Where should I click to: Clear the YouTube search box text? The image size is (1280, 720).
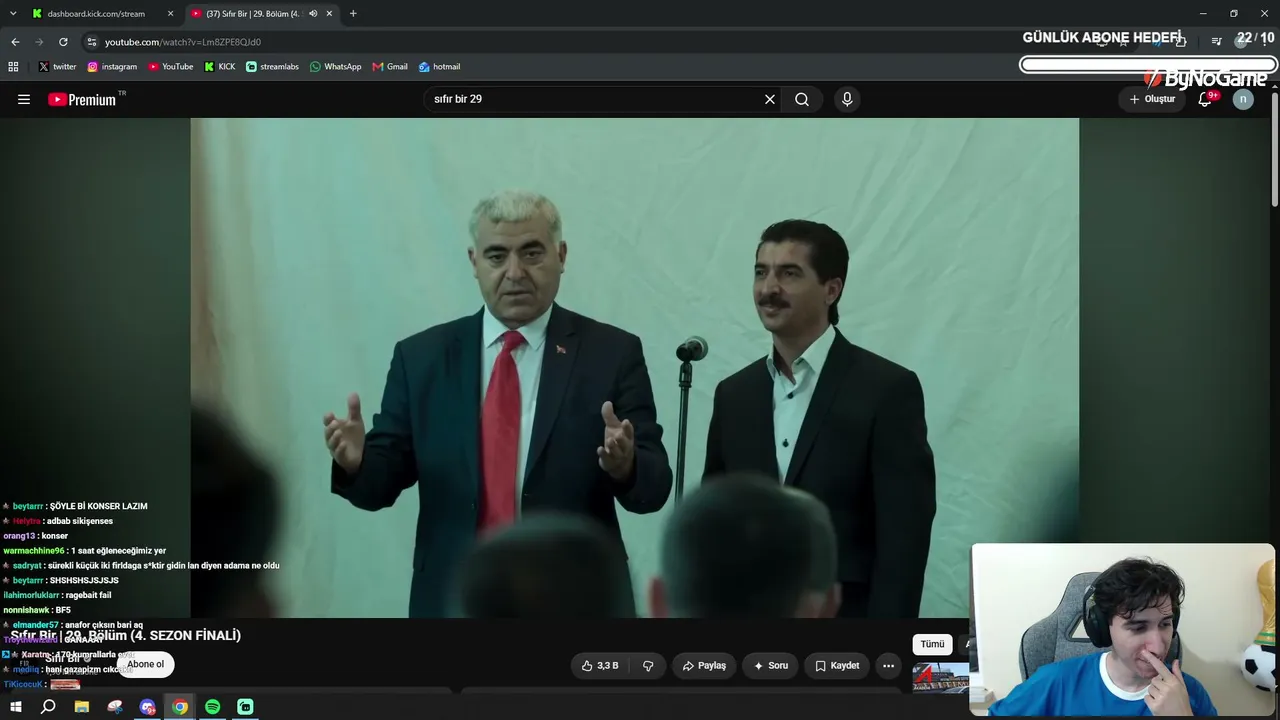click(x=770, y=99)
